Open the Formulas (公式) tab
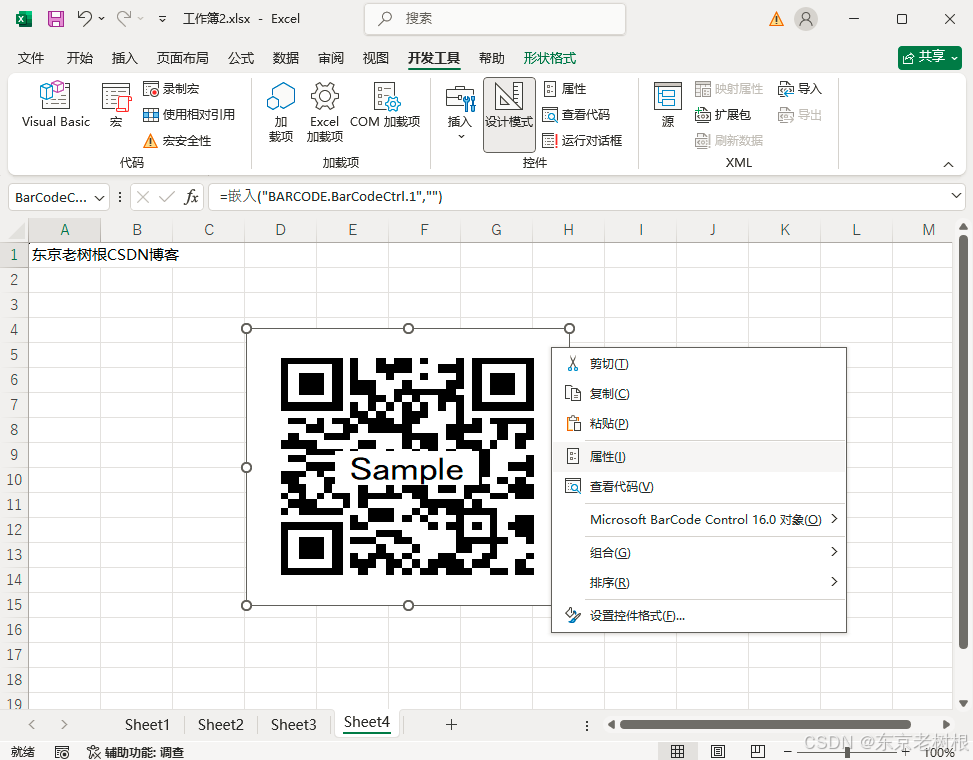Viewport: 973px width, 760px height. 241,58
